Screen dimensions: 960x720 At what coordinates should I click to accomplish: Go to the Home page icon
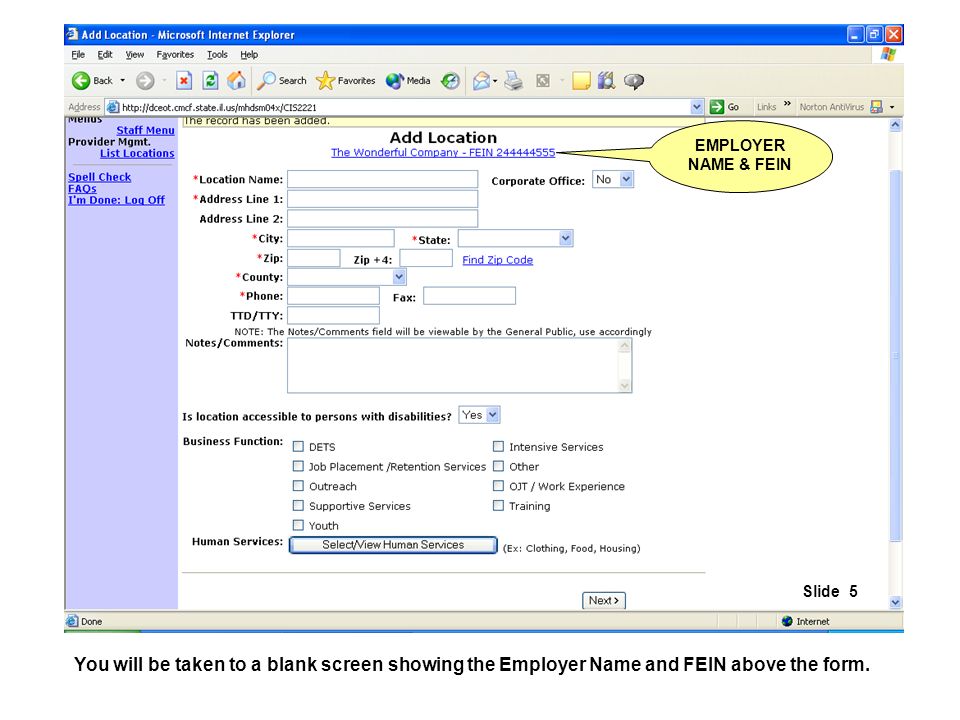point(236,80)
